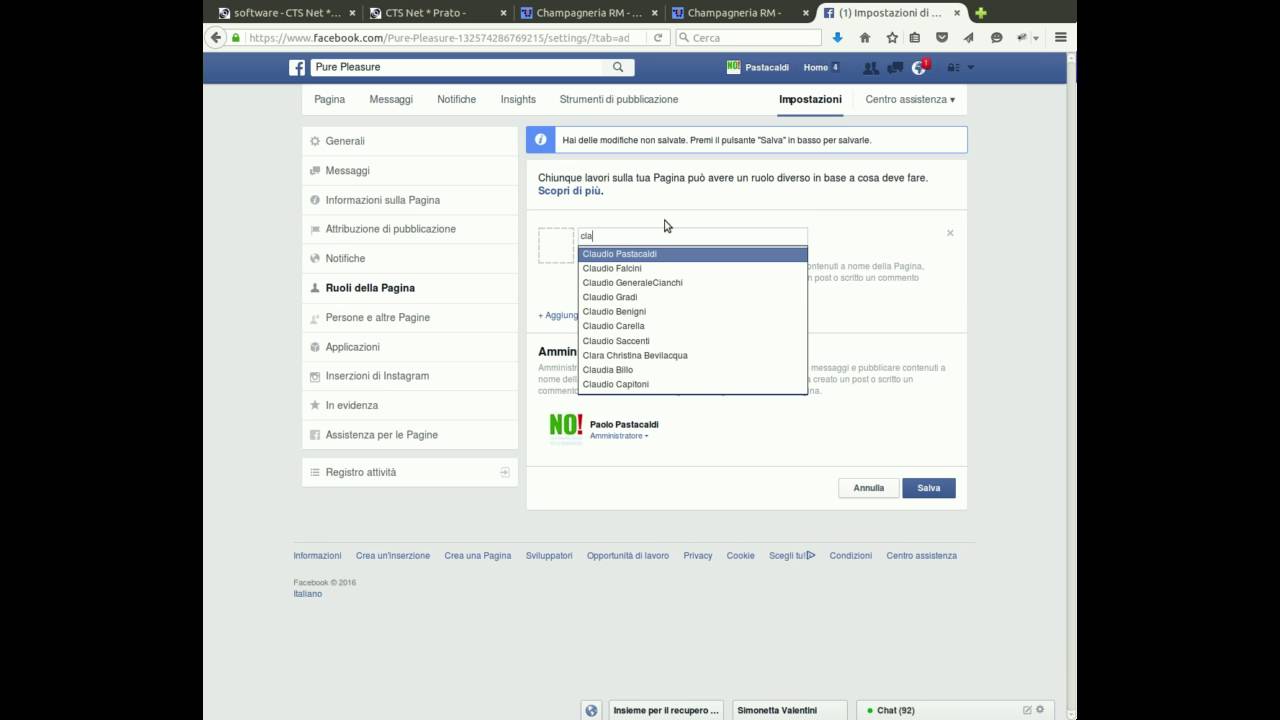Click the Firefox 'Cerca' search box
Screen dimensions: 1280x720
[x=749, y=38]
